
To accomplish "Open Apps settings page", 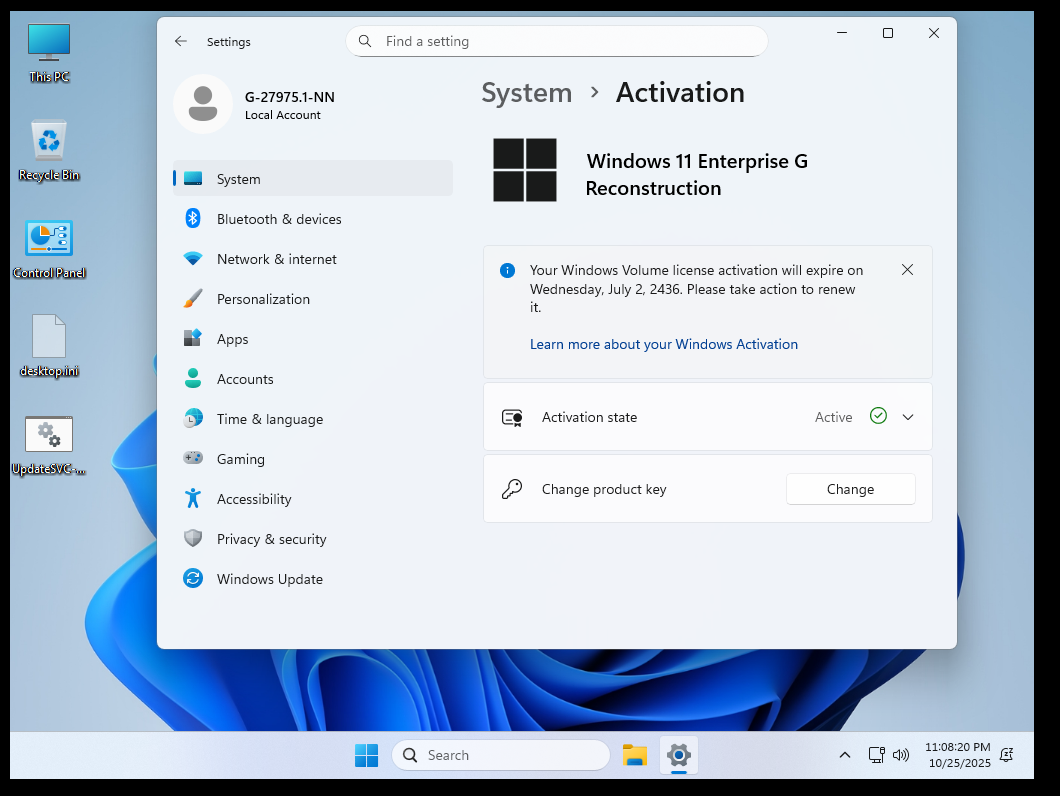I will pos(313,338).
